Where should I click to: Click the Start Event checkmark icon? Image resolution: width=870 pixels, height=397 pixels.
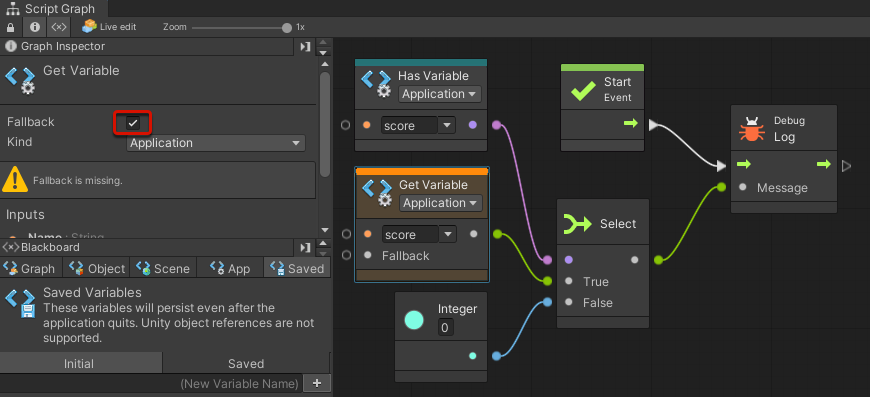pyautogui.click(x=583, y=90)
